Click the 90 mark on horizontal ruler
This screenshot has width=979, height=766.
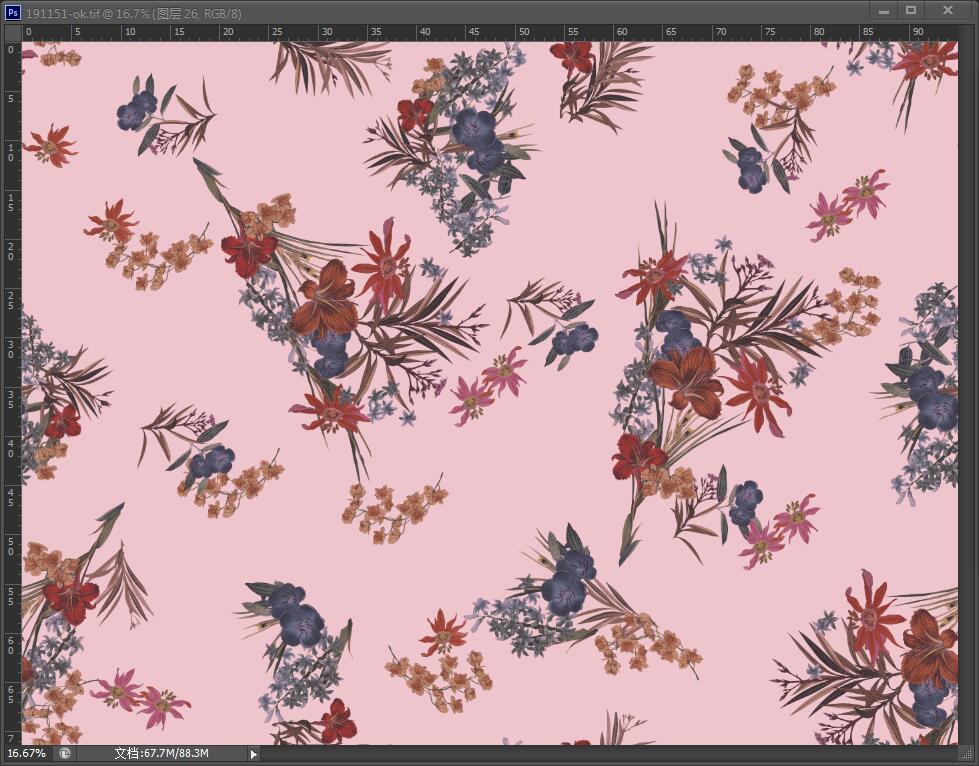coord(917,32)
